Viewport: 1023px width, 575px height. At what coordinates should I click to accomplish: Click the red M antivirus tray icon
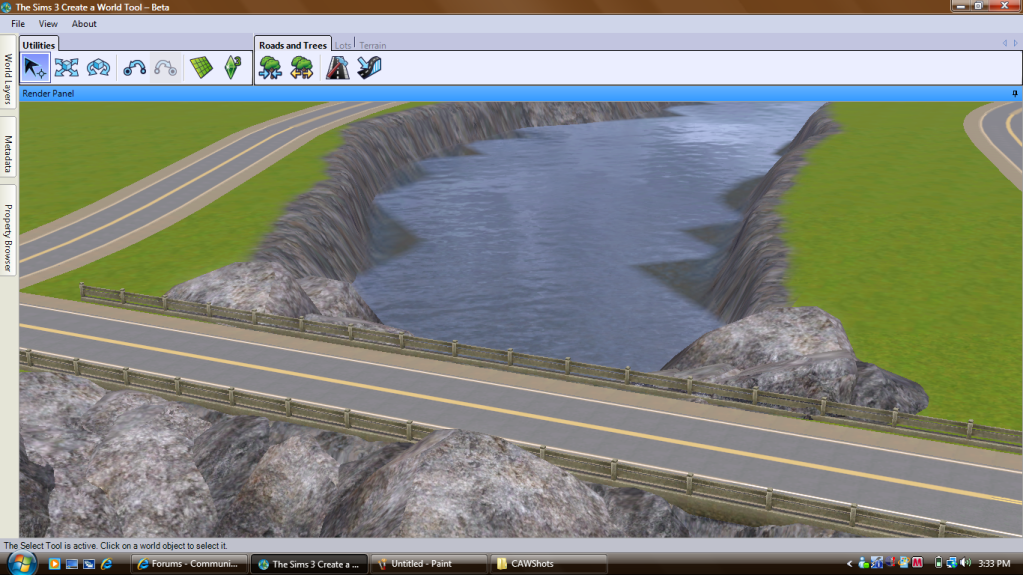click(917, 563)
